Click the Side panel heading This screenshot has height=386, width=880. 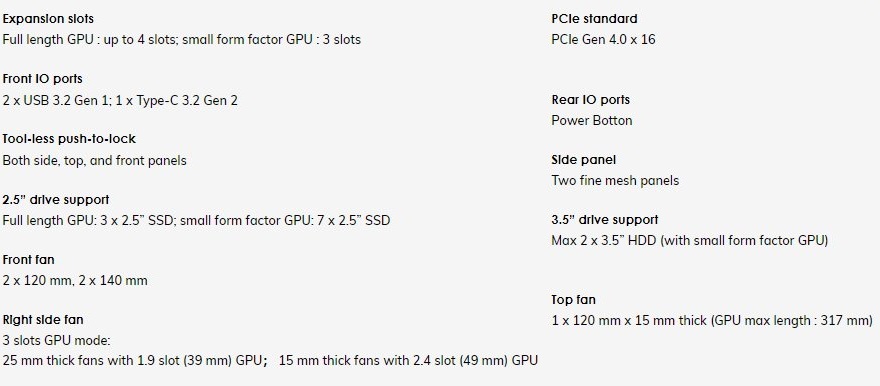[x=584, y=160]
